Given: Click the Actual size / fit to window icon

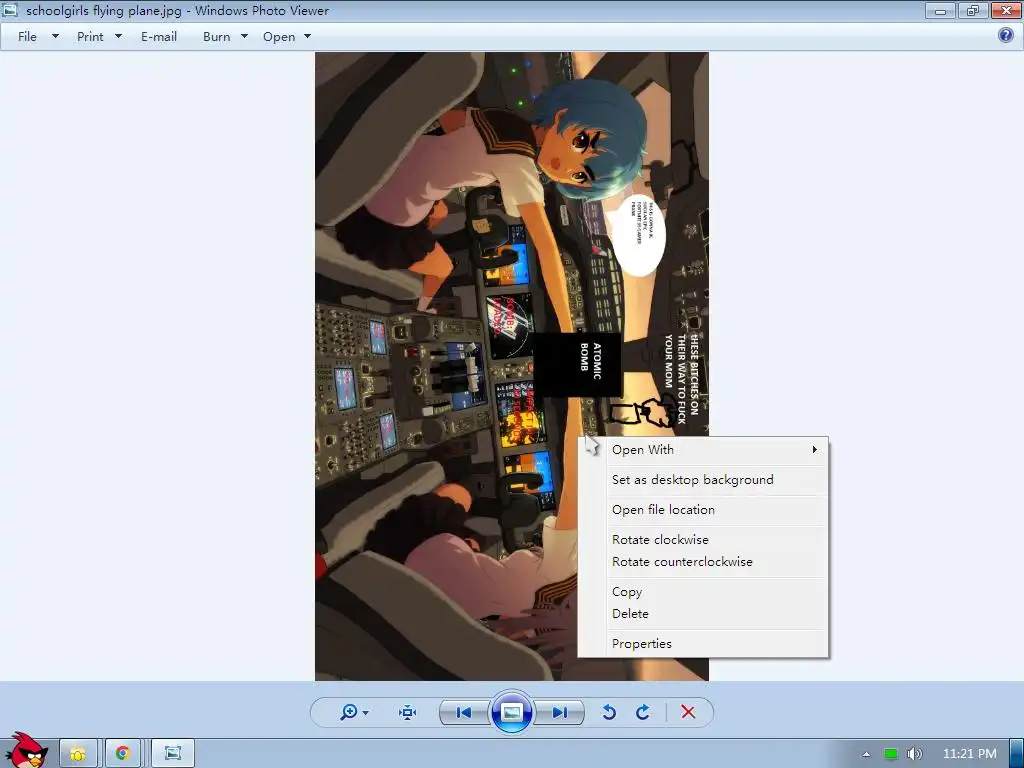Looking at the screenshot, I should coord(408,712).
